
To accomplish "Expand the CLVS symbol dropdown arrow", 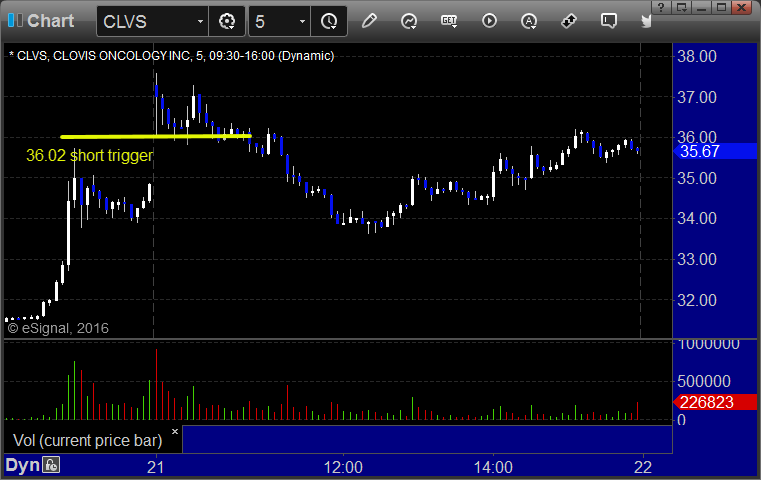I will coord(200,21).
